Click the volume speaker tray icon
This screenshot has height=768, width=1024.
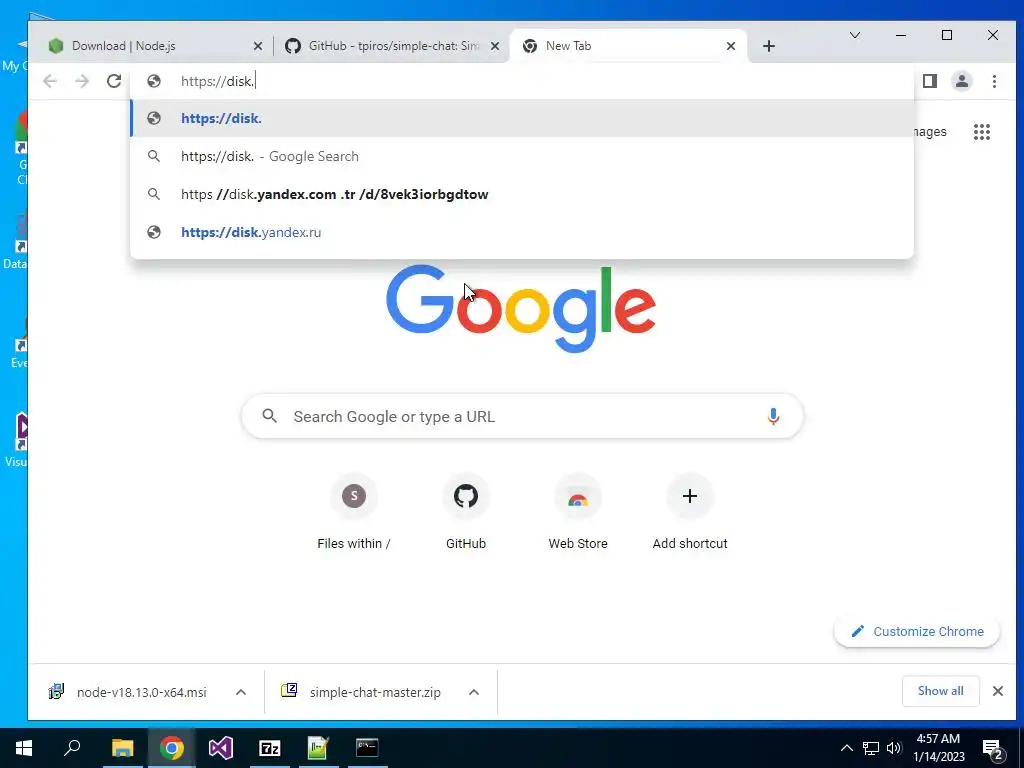[894, 748]
